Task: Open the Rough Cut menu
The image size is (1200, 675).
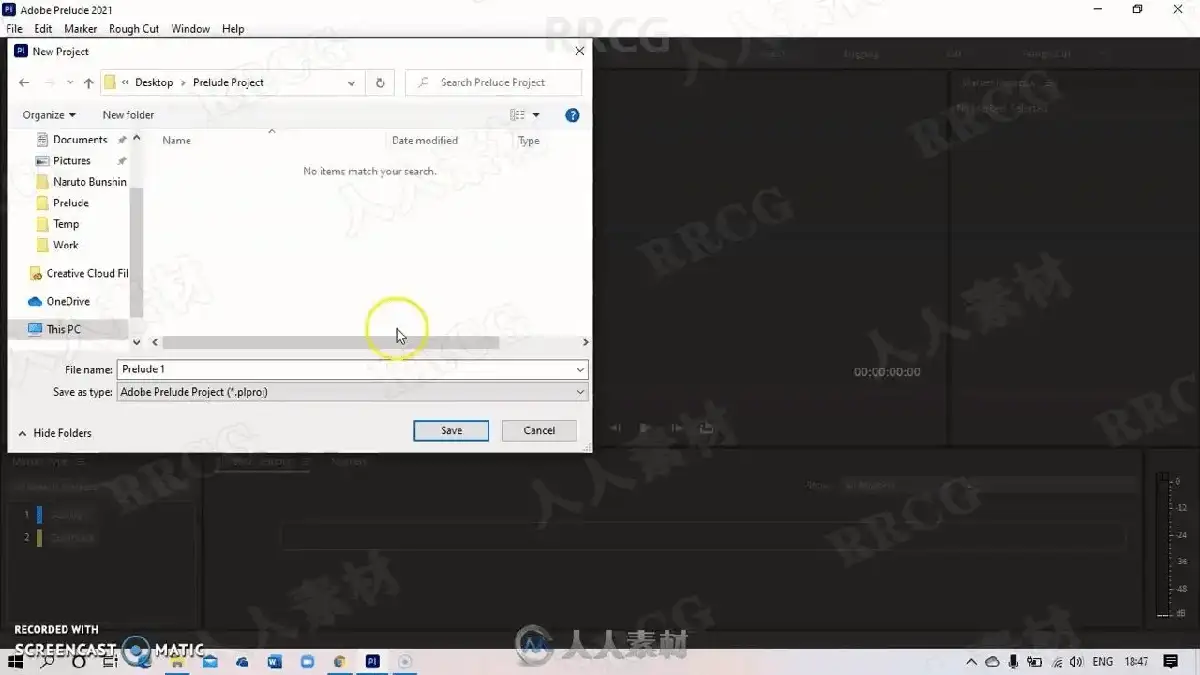Action: tap(134, 29)
